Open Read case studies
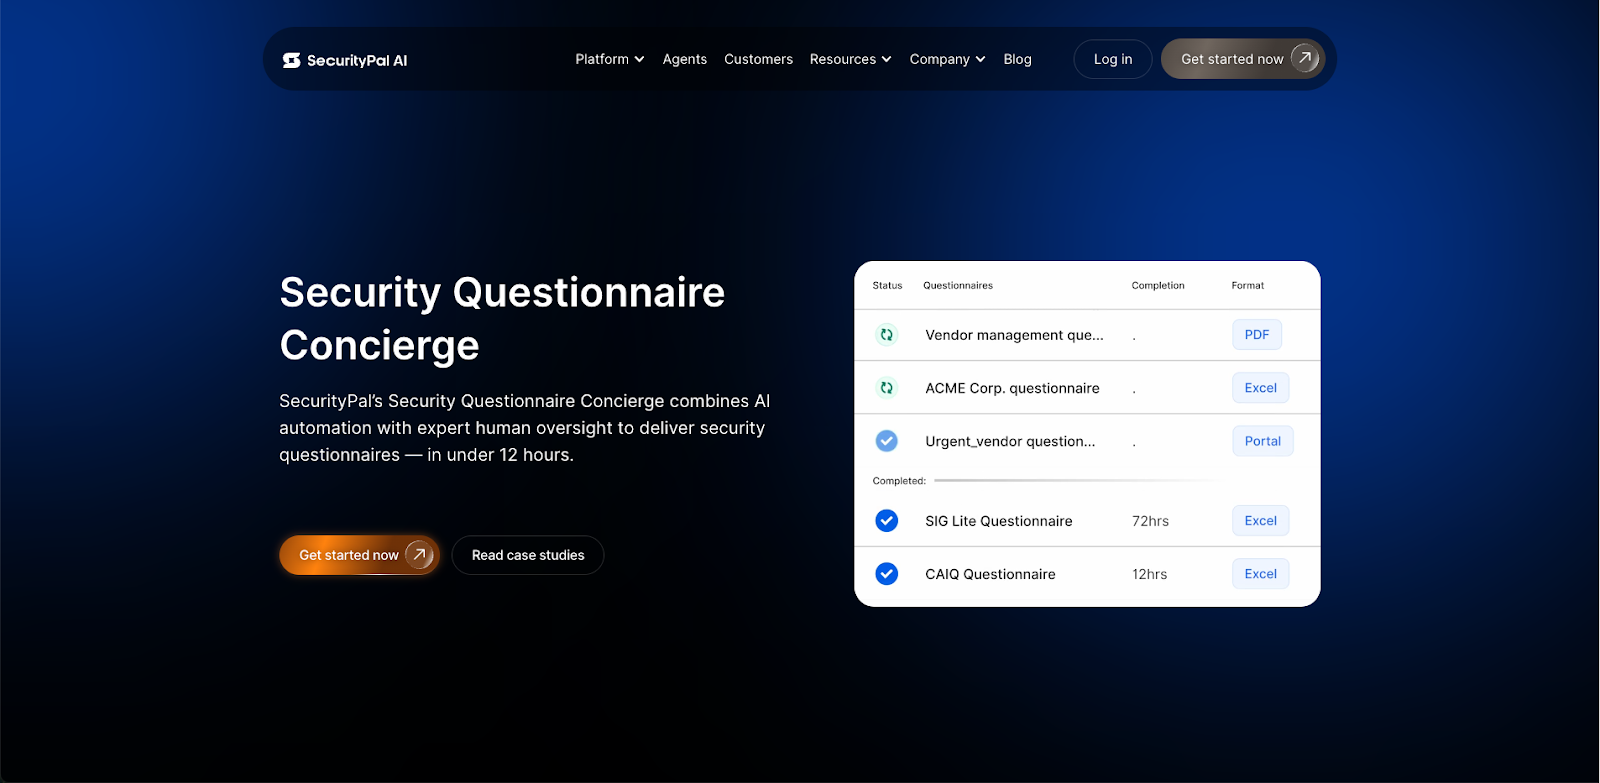The image size is (1600, 783). 528,555
